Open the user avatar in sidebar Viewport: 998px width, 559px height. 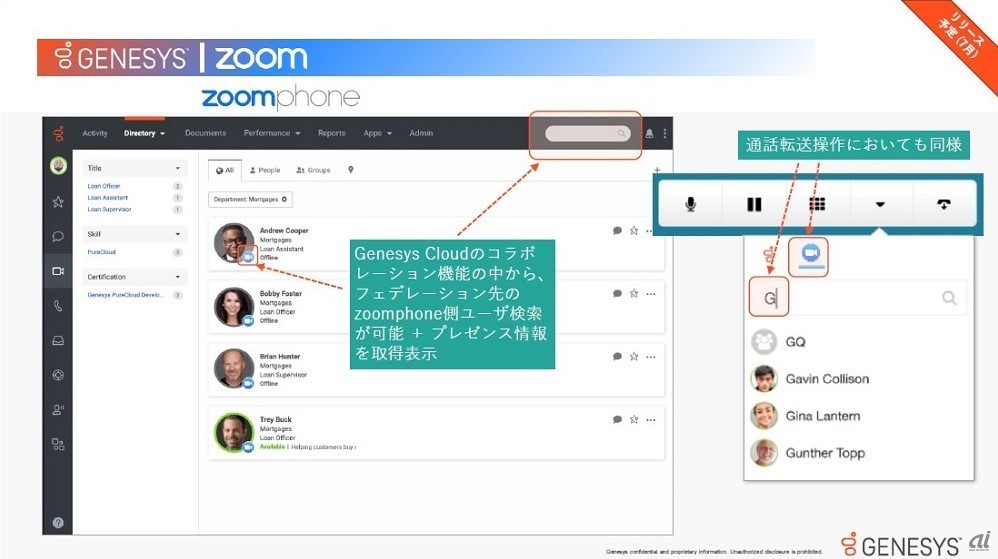[x=59, y=166]
